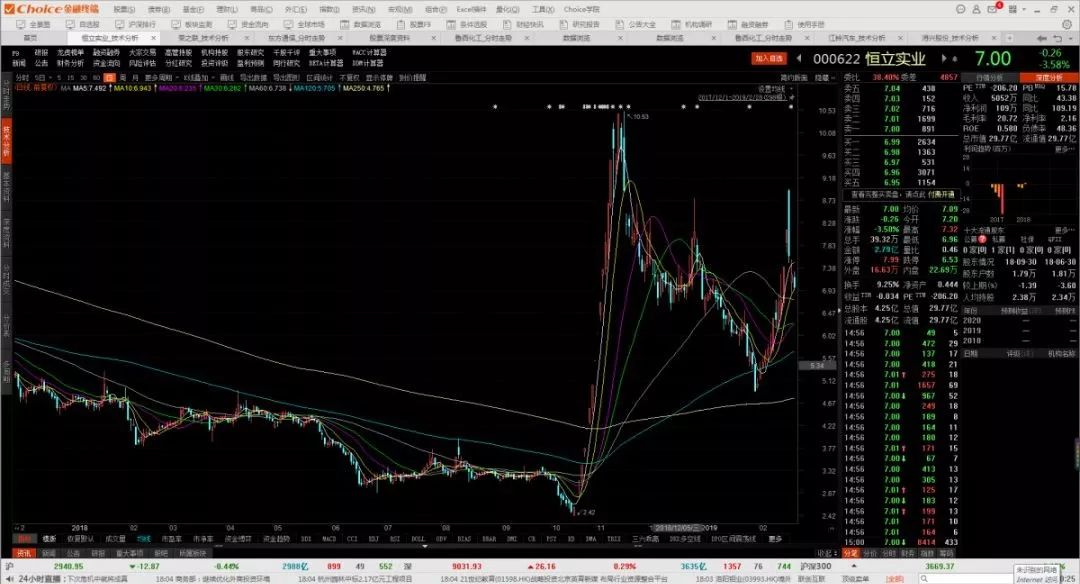Switch to the 东方通信_分时走势 tab

click(x=296, y=38)
